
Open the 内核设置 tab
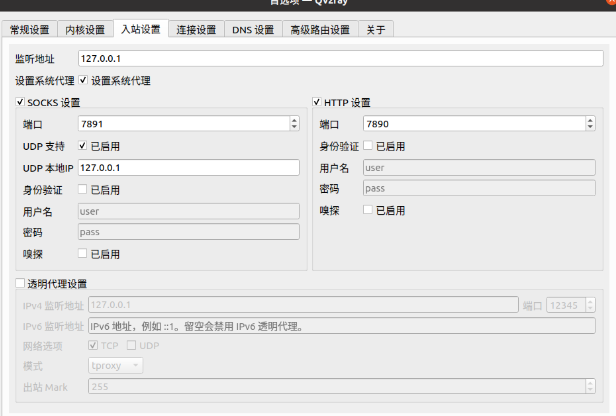tap(83, 30)
